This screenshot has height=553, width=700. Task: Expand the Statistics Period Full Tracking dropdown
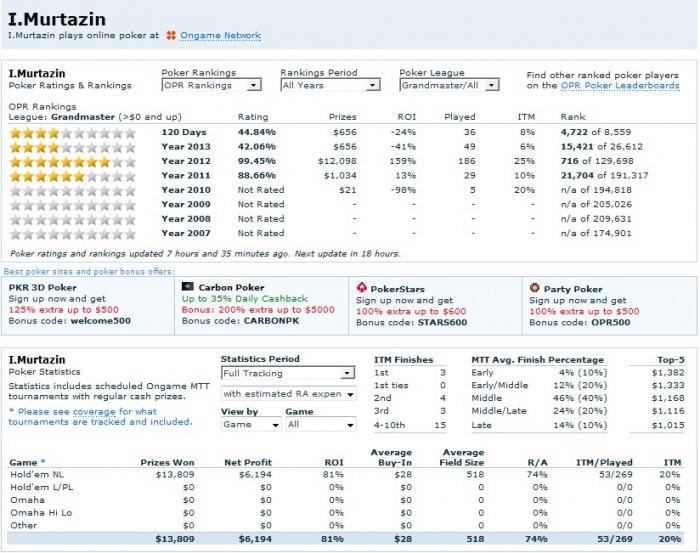288,373
